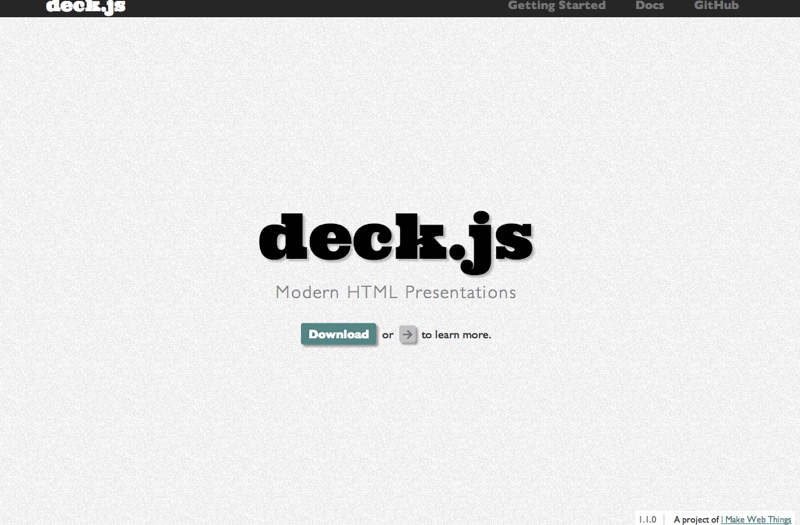This screenshot has height=525, width=800.
Task: Open the Getting Started page
Action: click(556, 6)
